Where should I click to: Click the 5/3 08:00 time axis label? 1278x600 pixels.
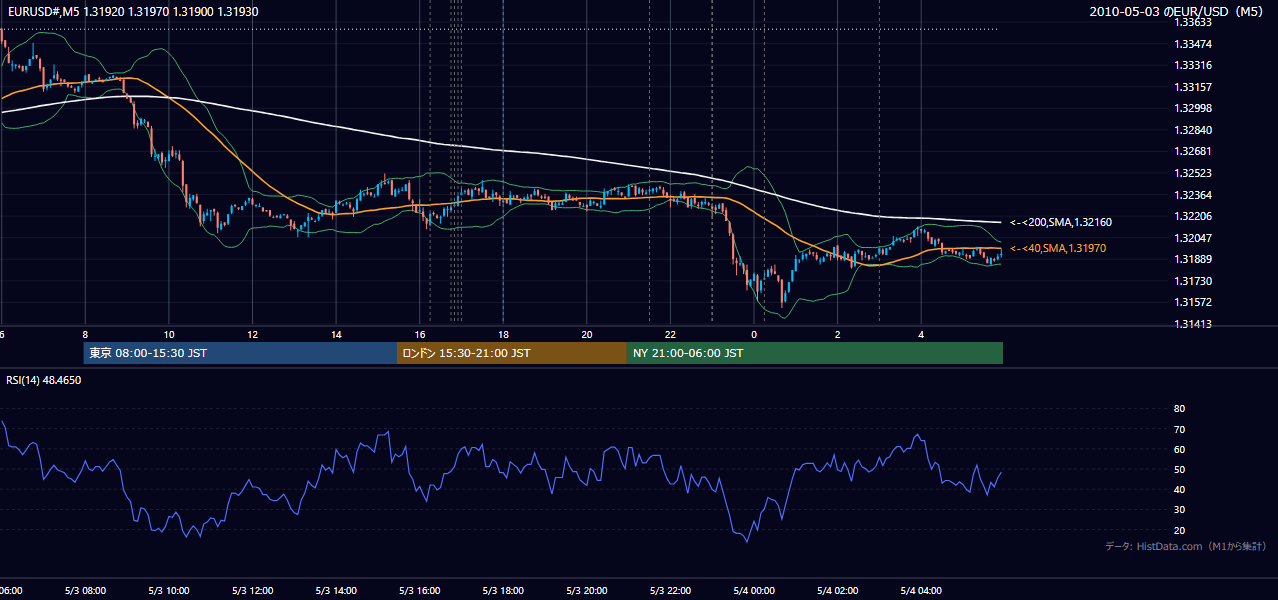coord(85,591)
